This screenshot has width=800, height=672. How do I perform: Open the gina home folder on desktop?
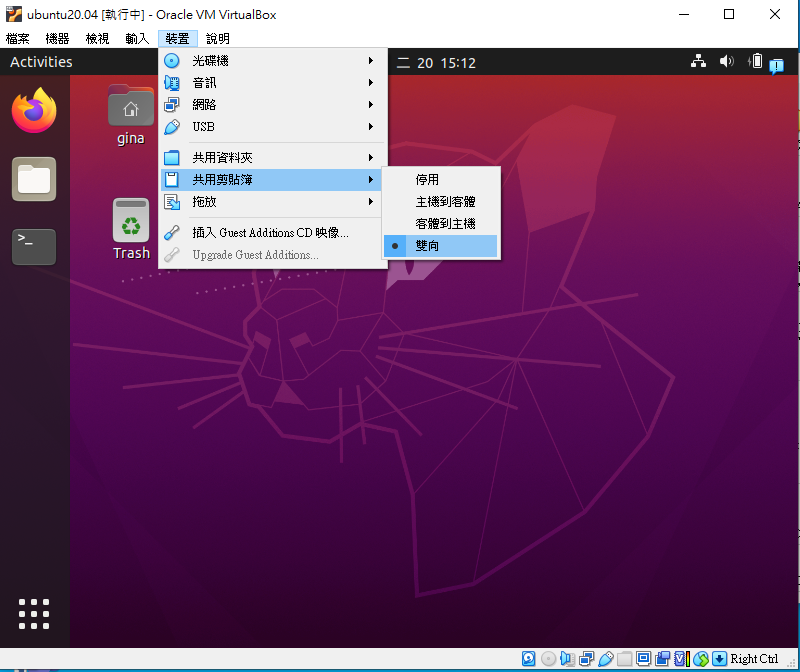point(131,115)
